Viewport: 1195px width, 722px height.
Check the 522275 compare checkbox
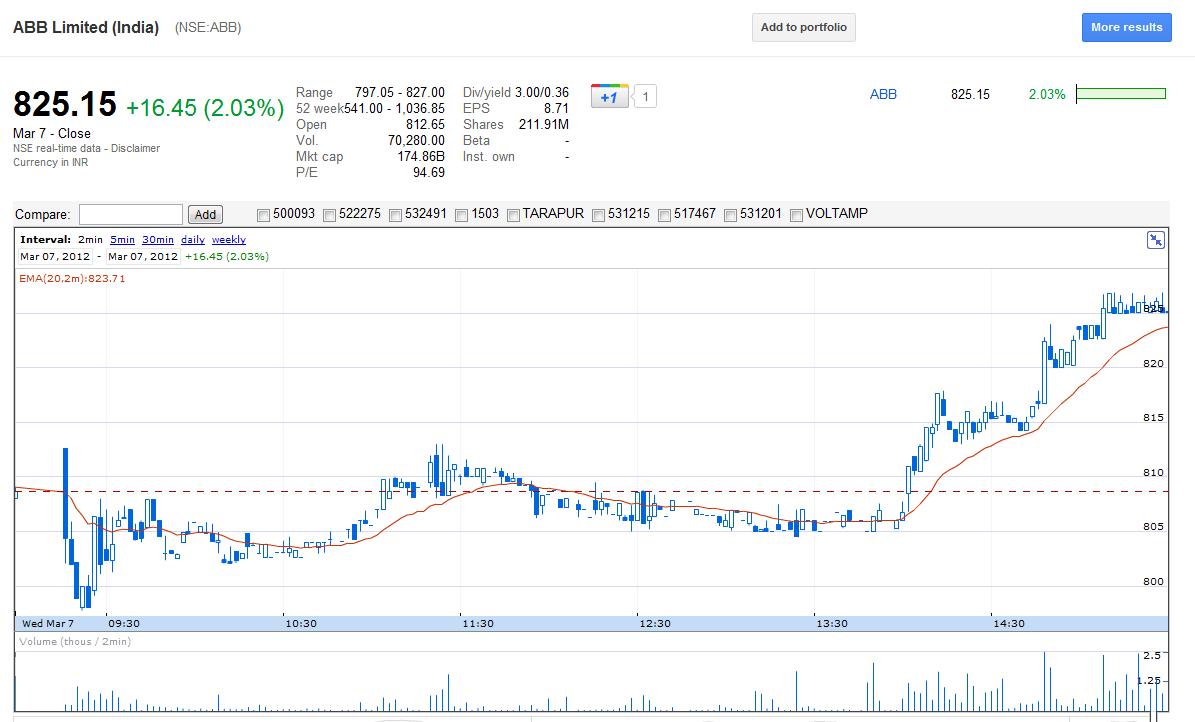pyautogui.click(x=329, y=215)
